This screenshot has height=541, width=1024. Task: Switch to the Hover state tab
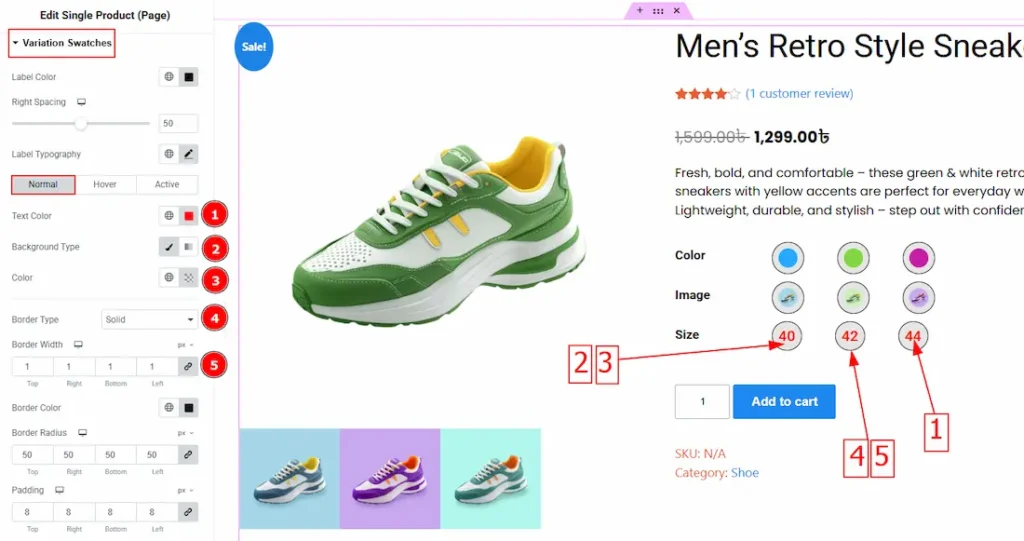point(105,185)
